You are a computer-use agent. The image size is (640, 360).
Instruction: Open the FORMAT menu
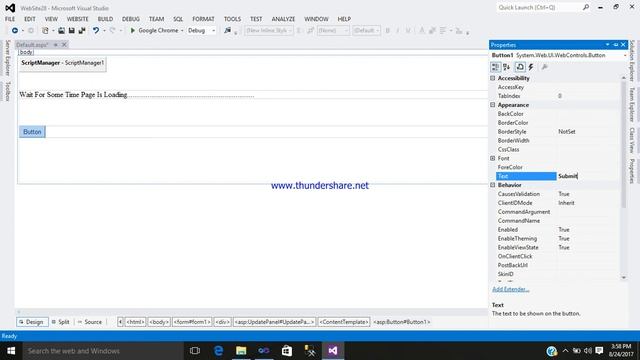click(203, 19)
